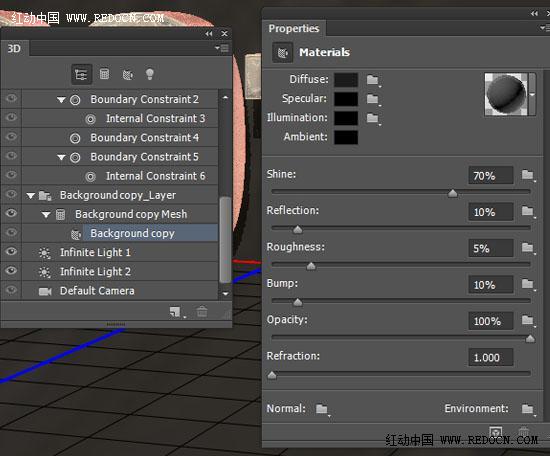Hide Infinite Light 1 visibility
550x456 pixels.
pyautogui.click(x=11, y=252)
